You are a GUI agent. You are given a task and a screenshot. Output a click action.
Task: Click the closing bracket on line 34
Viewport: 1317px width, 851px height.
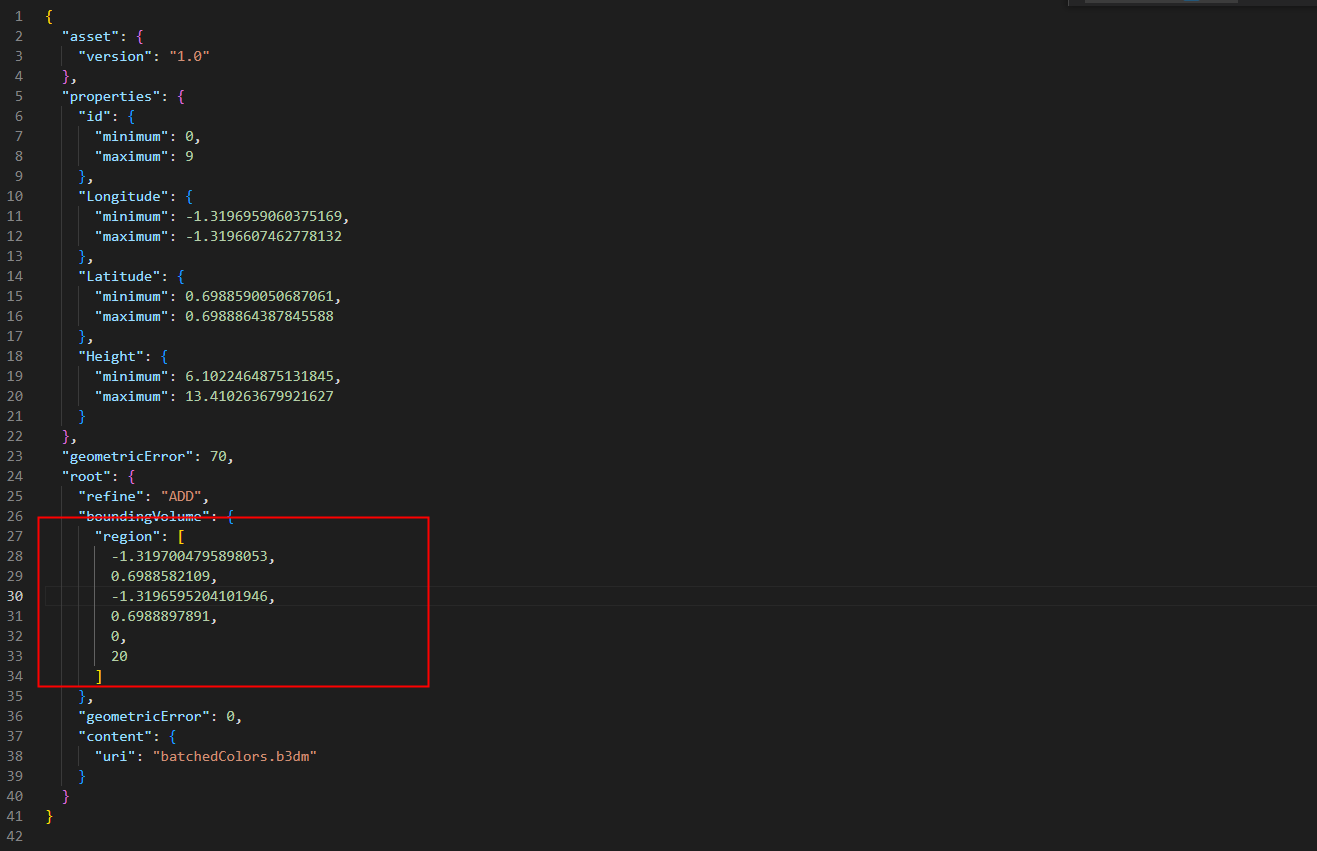(x=98, y=676)
